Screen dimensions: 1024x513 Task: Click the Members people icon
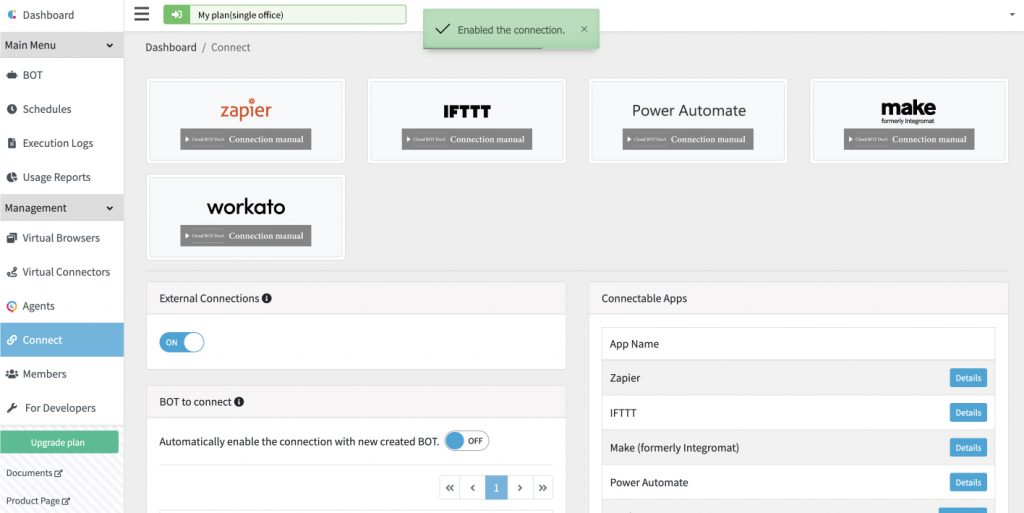coord(12,374)
